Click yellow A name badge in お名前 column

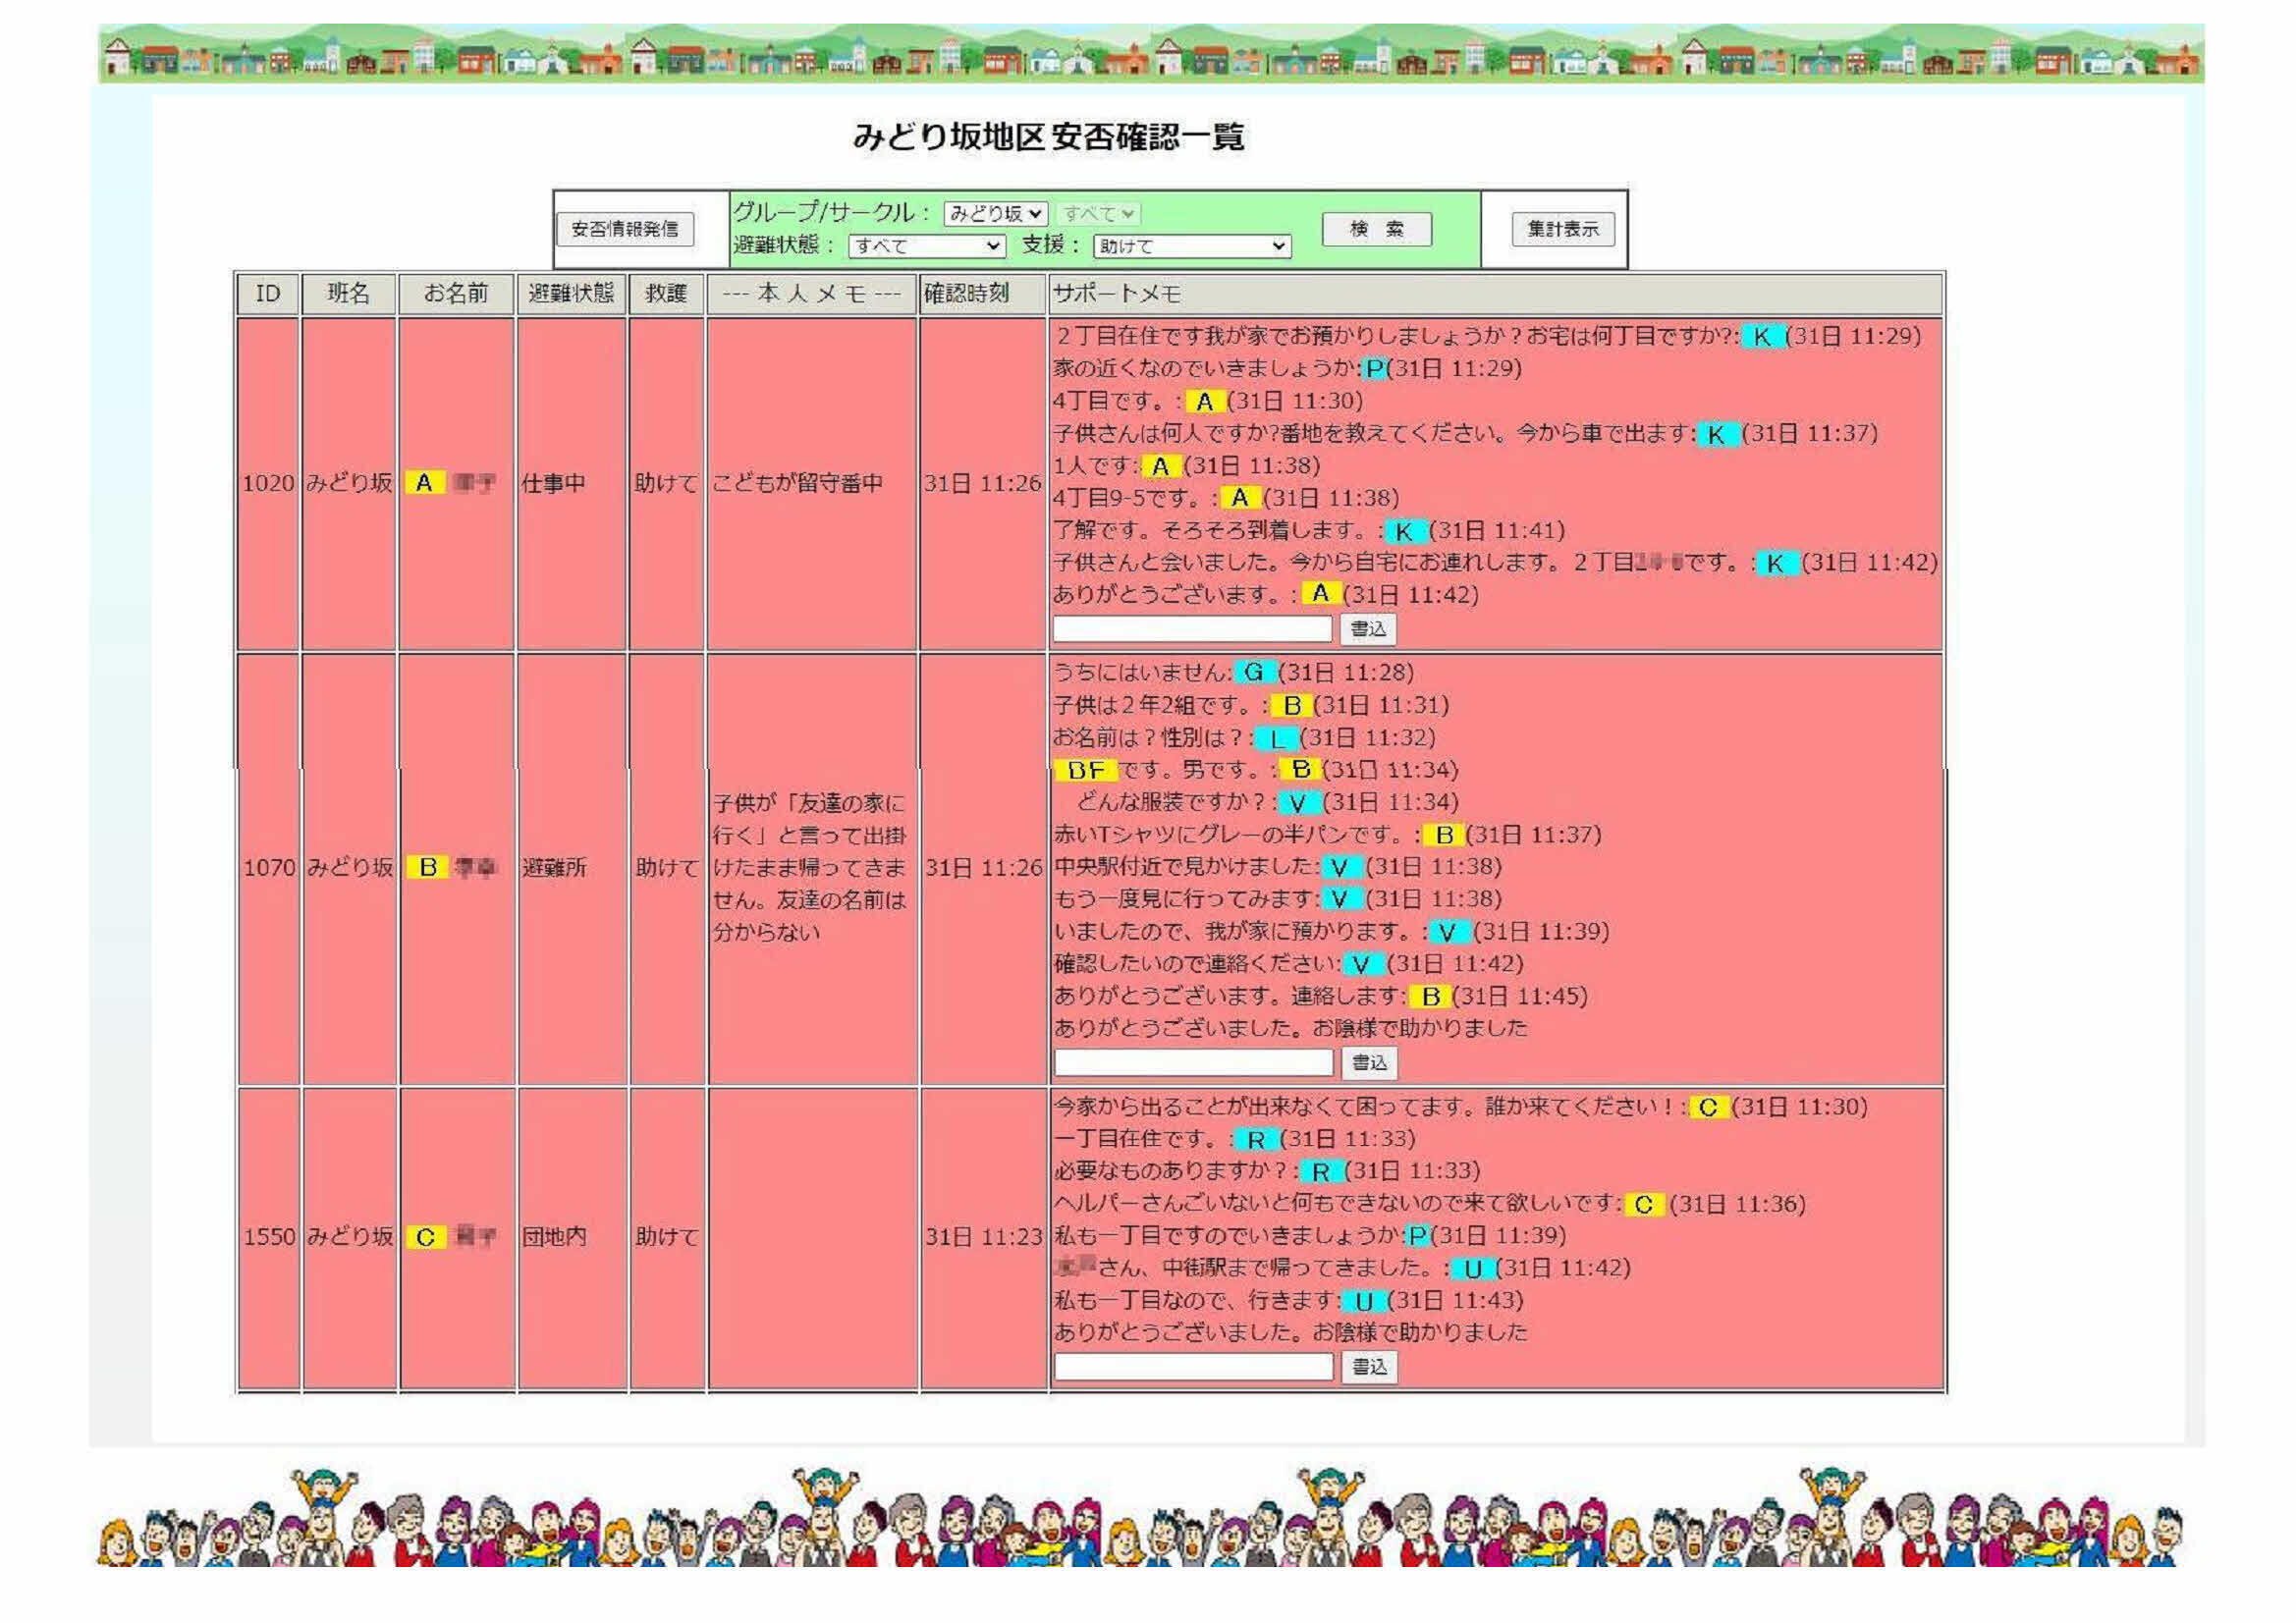424,483
